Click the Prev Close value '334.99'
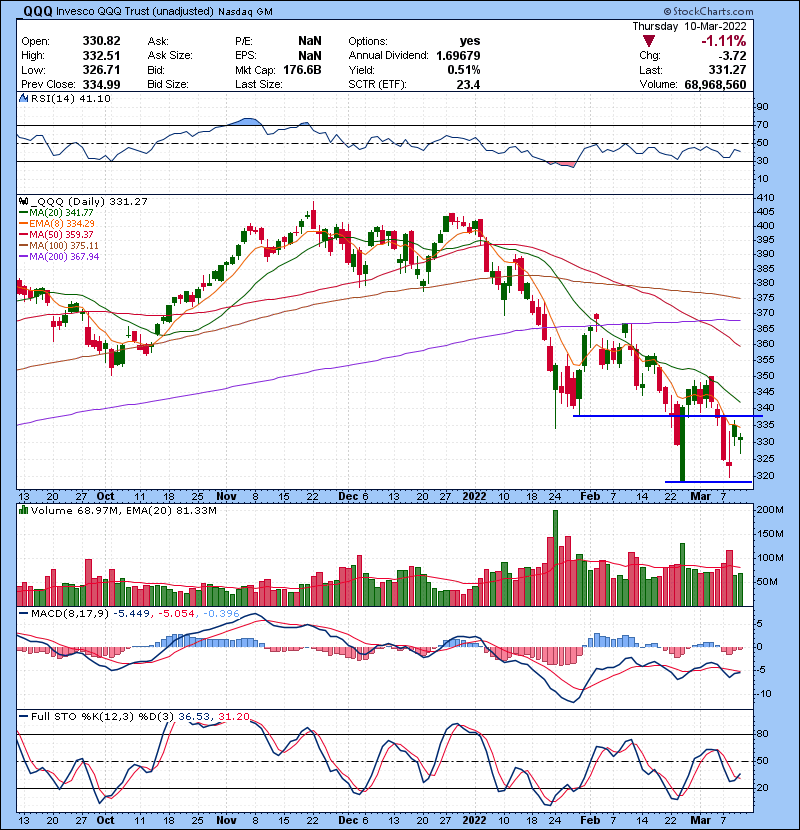The image size is (800, 830). pos(101,85)
